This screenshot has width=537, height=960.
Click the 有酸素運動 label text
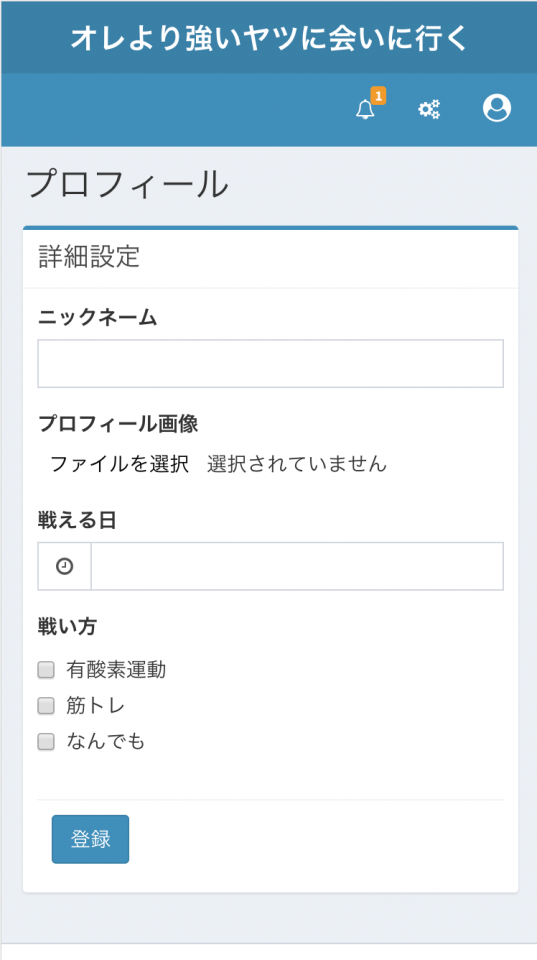click(x=116, y=670)
